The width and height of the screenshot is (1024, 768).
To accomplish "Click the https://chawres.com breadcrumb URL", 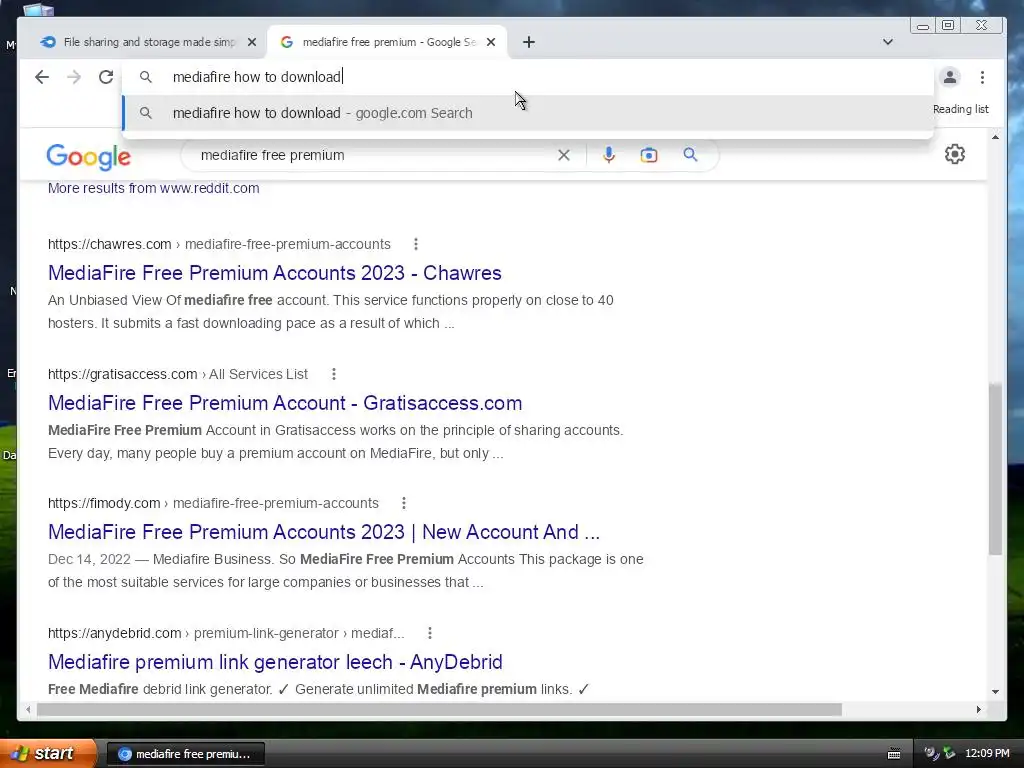I will point(109,244).
